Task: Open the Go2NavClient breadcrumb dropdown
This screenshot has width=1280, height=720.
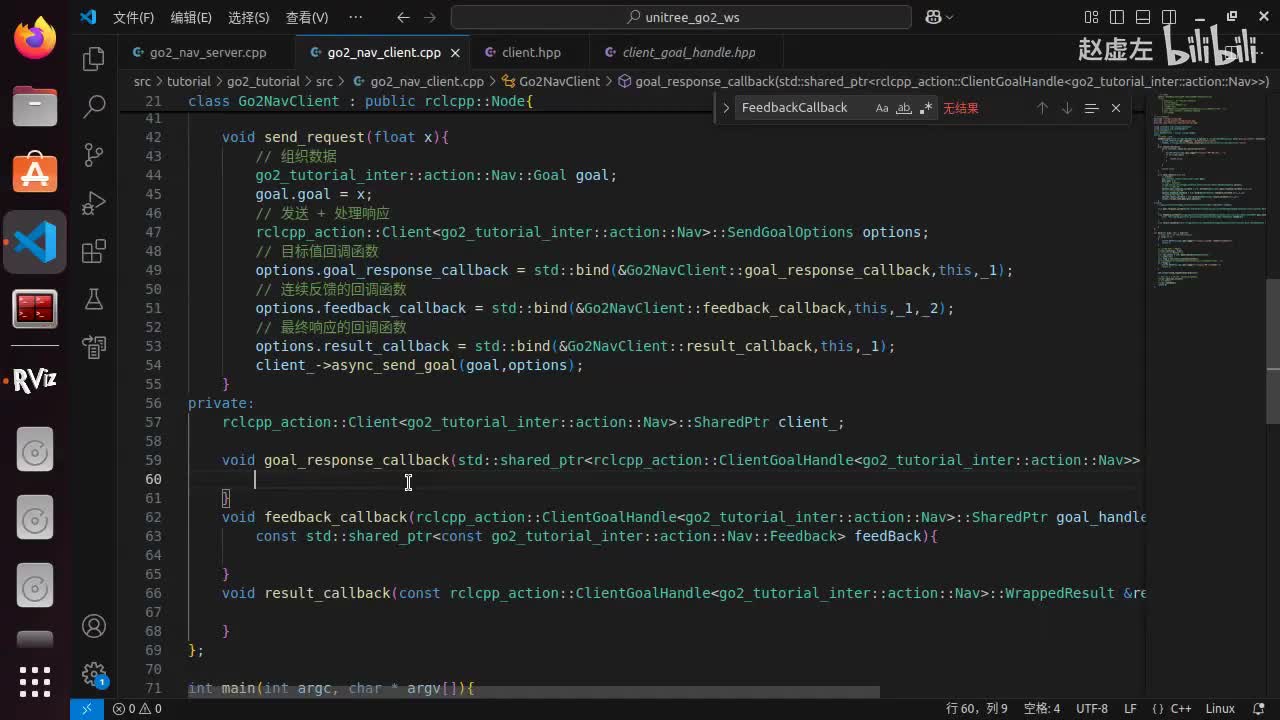Action: tap(559, 82)
